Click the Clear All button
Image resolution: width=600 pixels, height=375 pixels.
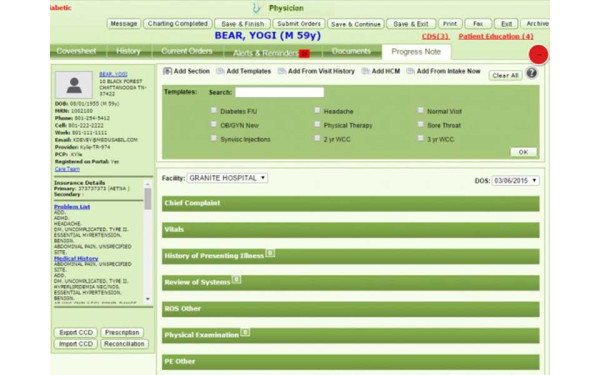point(505,75)
